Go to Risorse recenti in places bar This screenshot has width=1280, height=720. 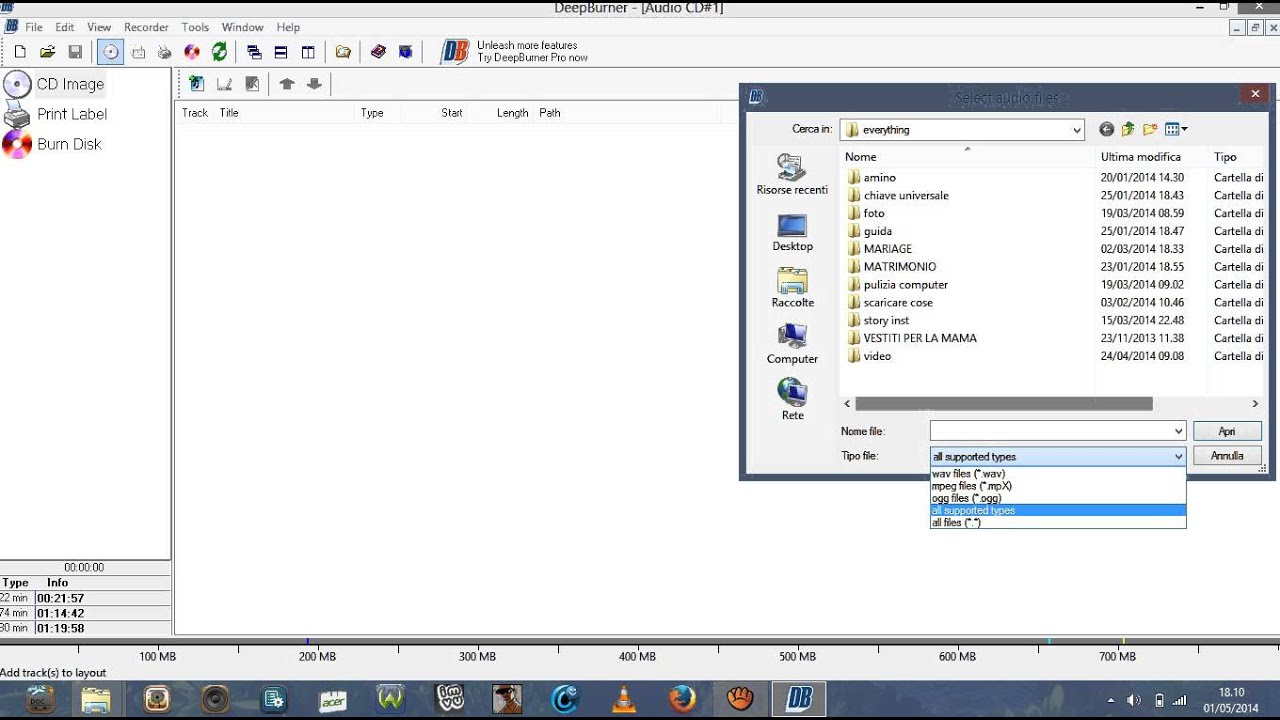792,174
